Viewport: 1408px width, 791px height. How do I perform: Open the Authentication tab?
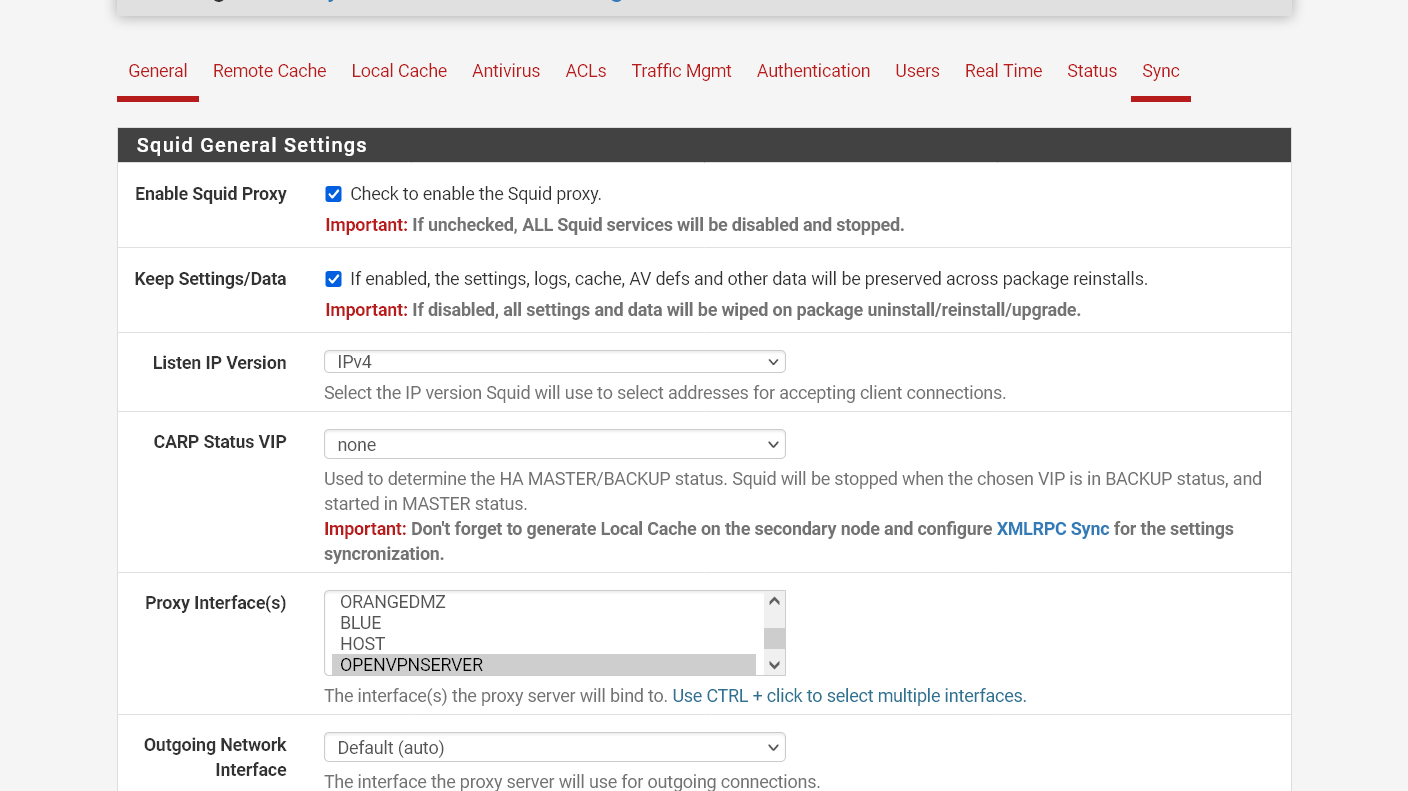tap(813, 71)
